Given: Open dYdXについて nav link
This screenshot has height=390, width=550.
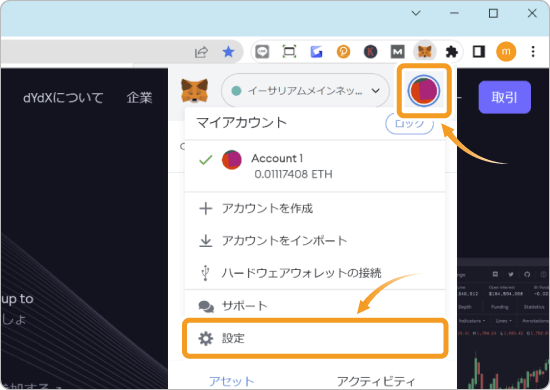Looking at the screenshot, I should tap(63, 98).
